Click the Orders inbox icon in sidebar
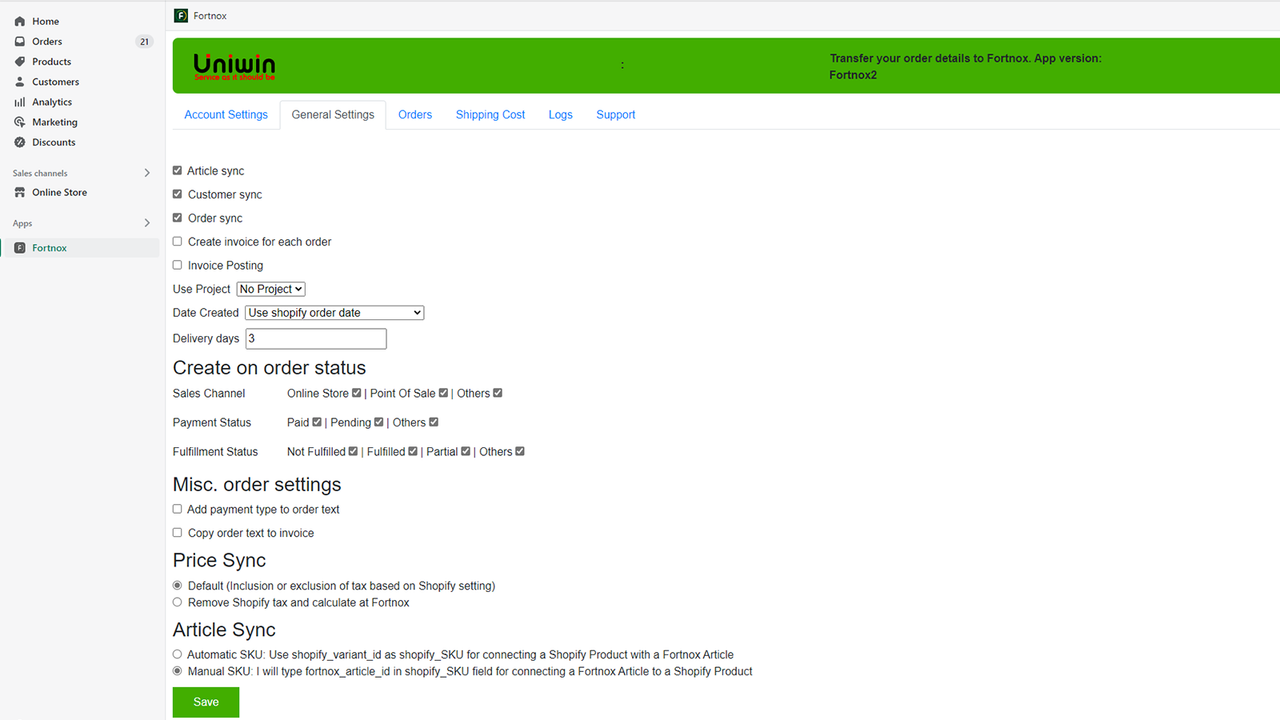 20,41
